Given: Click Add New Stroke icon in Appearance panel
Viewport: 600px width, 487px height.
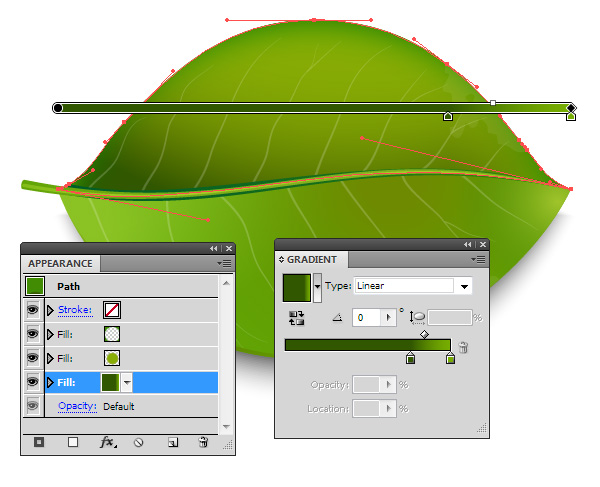Looking at the screenshot, I should [39, 442].
